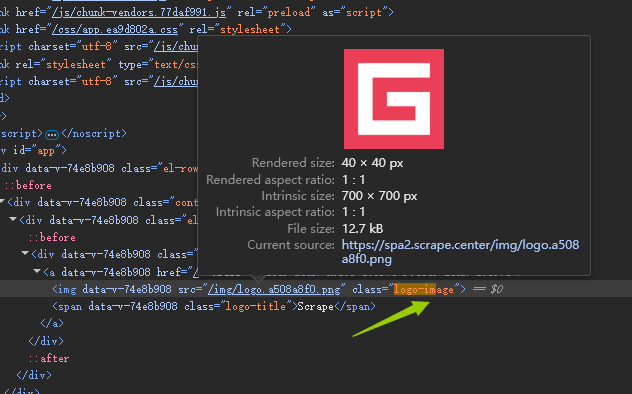This screenshot has width=632, height=394.
Task: Select the span with class logo-title
Action: pyautogui.click(x=214, y=307)
